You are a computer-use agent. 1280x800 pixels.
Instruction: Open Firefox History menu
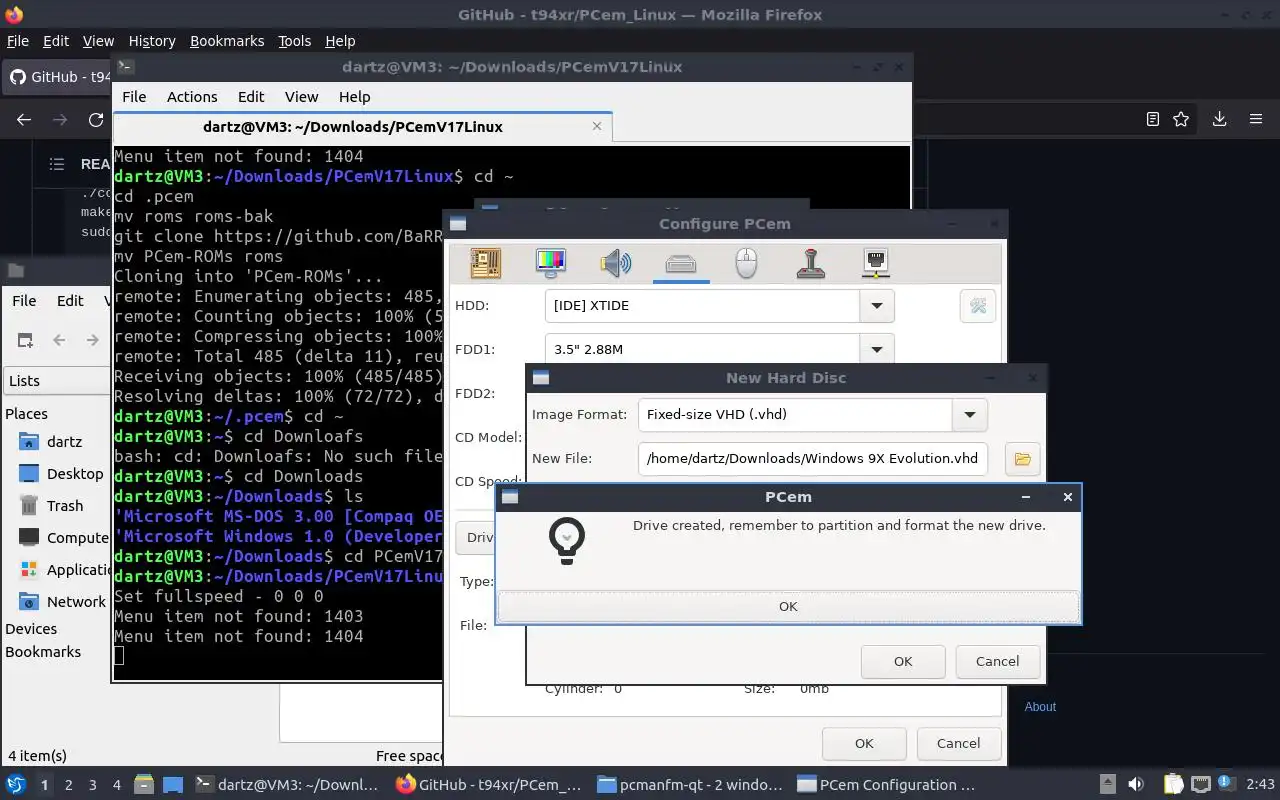click(x=152, y=41)
